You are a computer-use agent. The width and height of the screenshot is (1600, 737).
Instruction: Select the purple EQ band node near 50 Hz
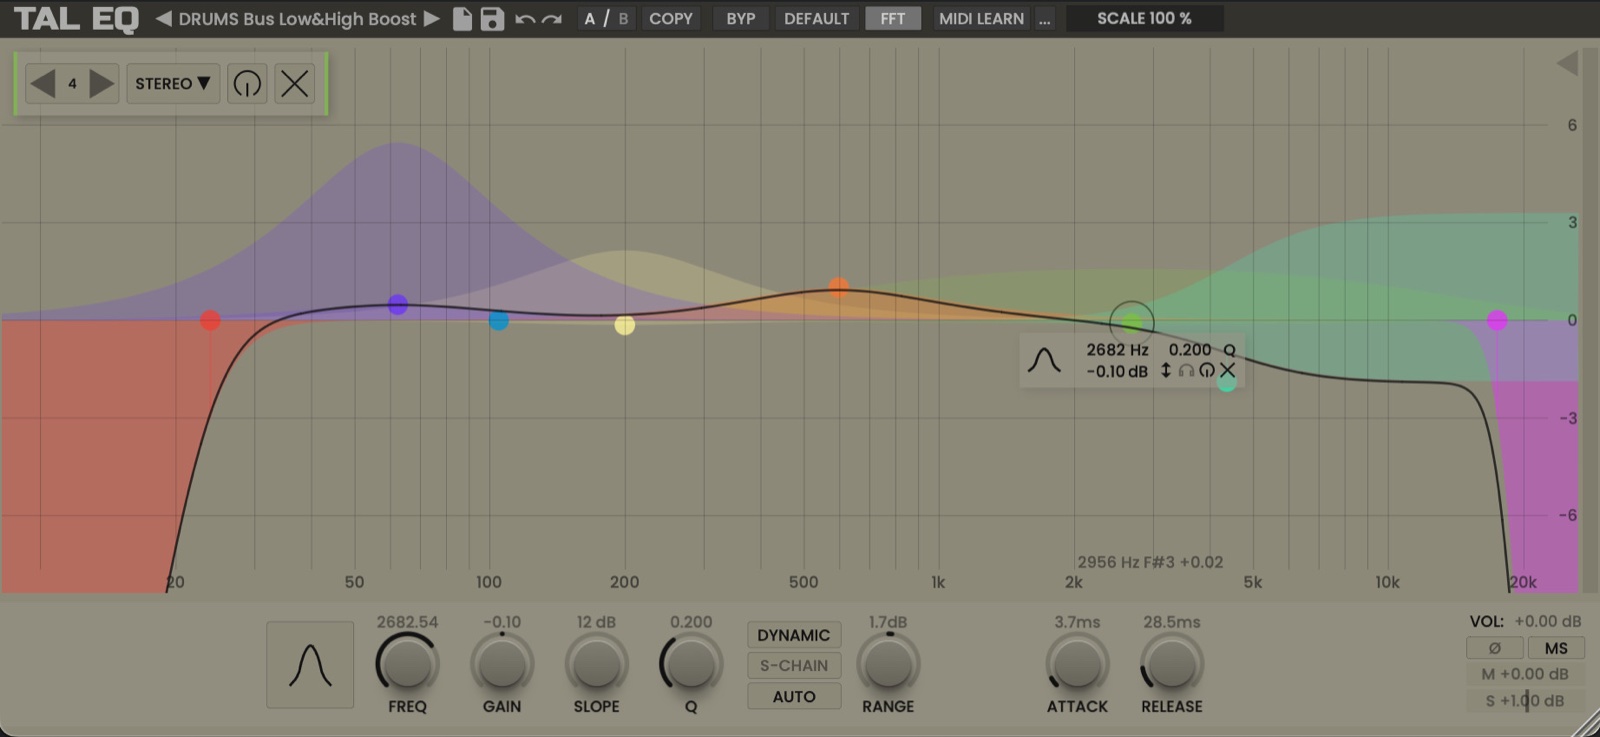pyautogui.click(x=398, y=305)
